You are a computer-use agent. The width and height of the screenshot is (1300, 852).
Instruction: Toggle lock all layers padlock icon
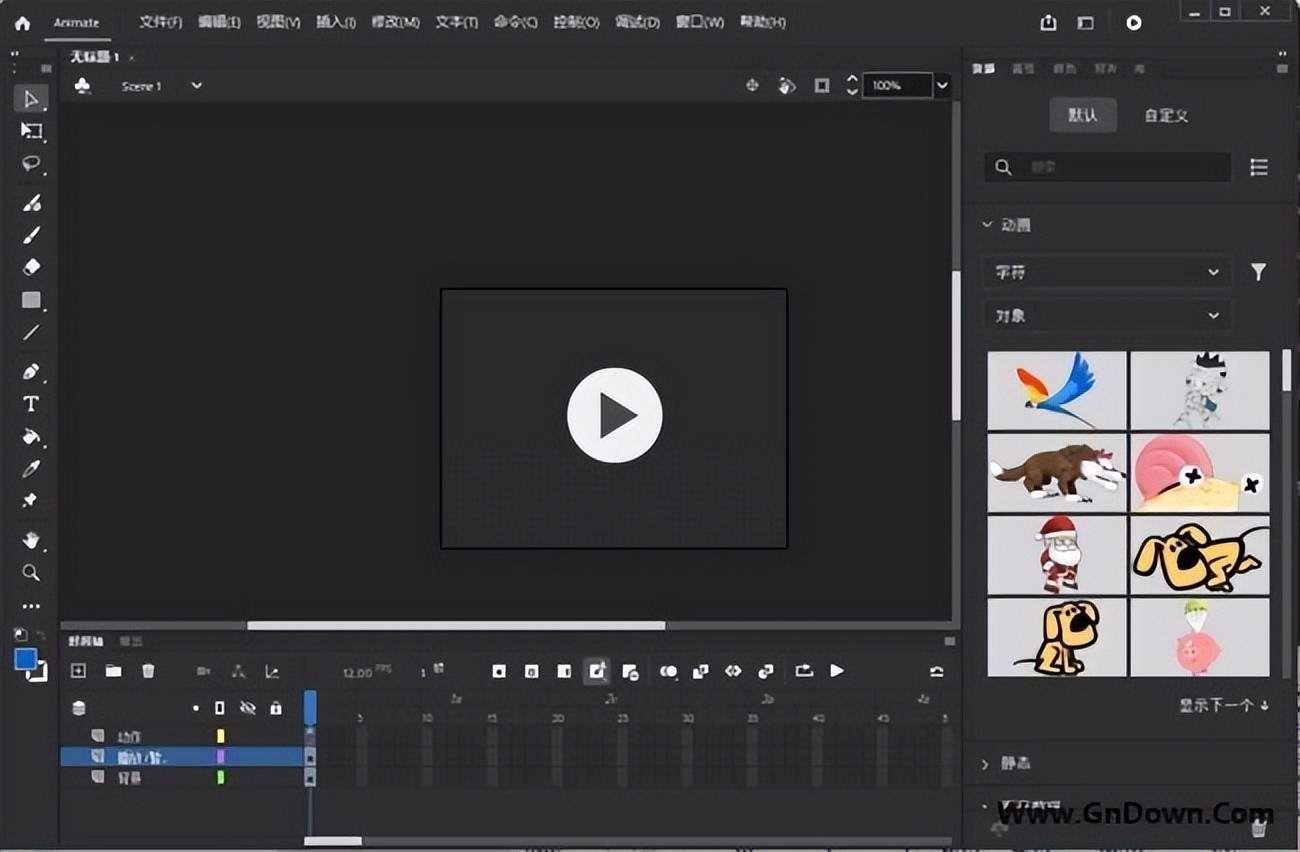[x=276, y=708]
